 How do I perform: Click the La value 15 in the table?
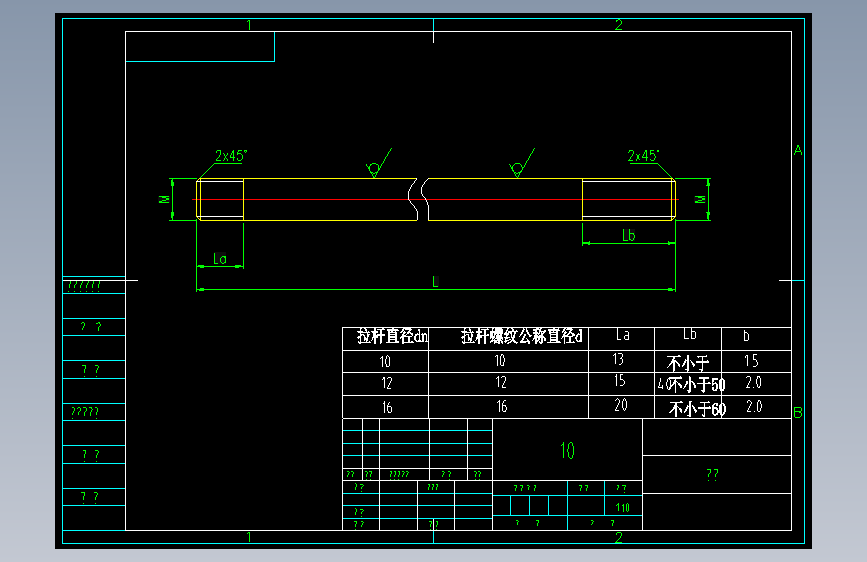(x=619, y=381)
